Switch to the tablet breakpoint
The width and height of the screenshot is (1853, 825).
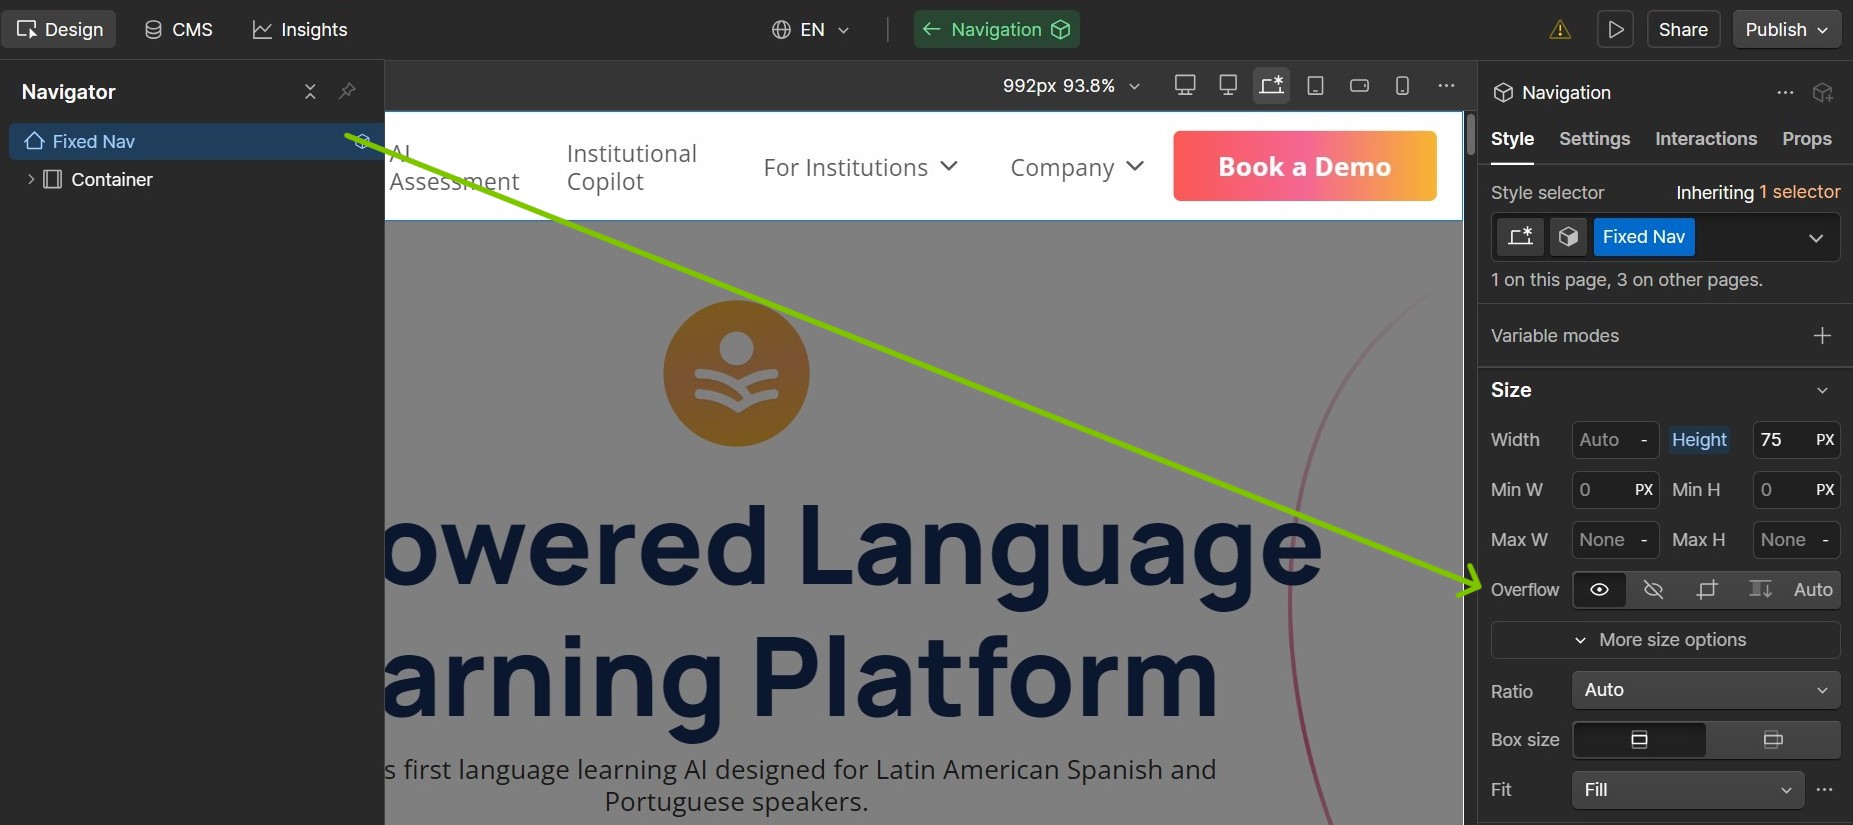[1316, 86]
